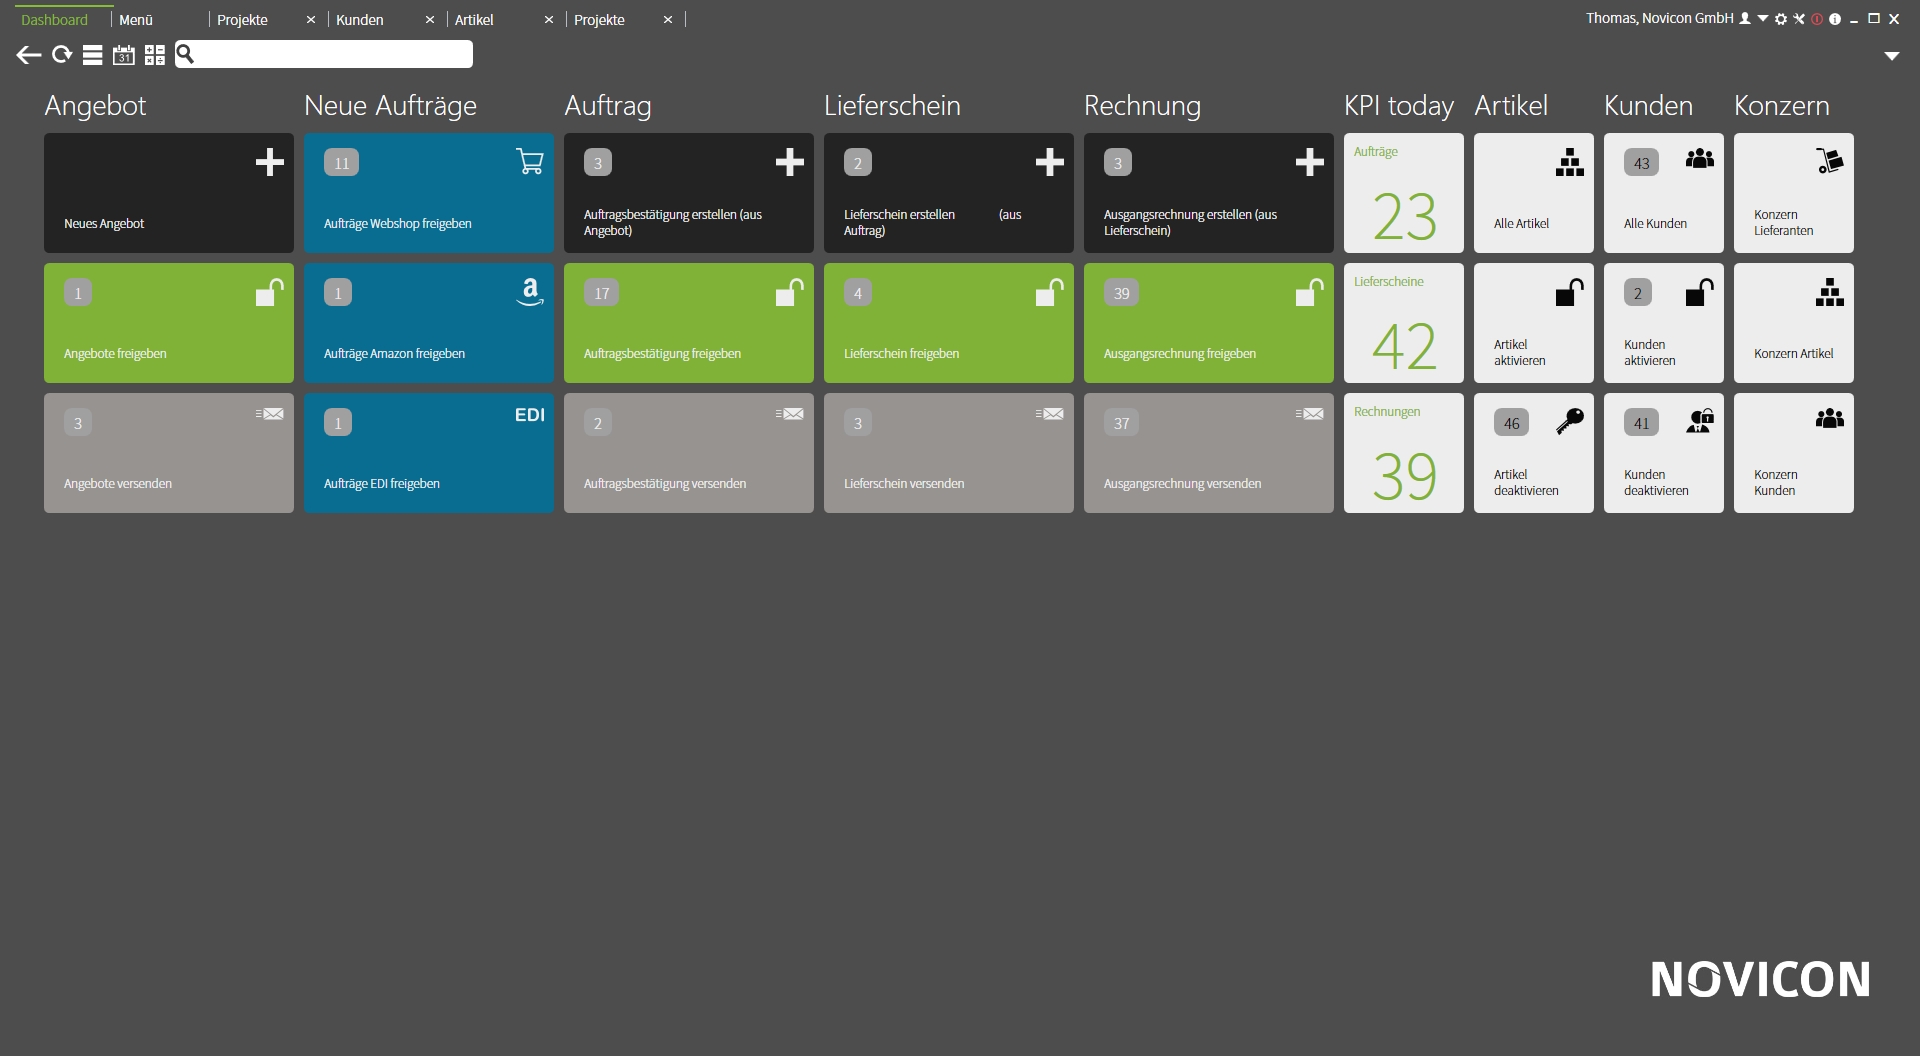The image size is (1920, 1056).
Task: Click the padlock icon on Kunden aktivieren
Action: coord(1700,292)
